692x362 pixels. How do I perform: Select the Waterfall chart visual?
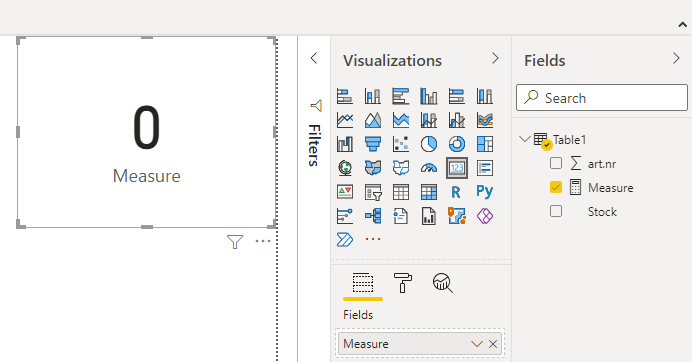click(x=345, y=143)
